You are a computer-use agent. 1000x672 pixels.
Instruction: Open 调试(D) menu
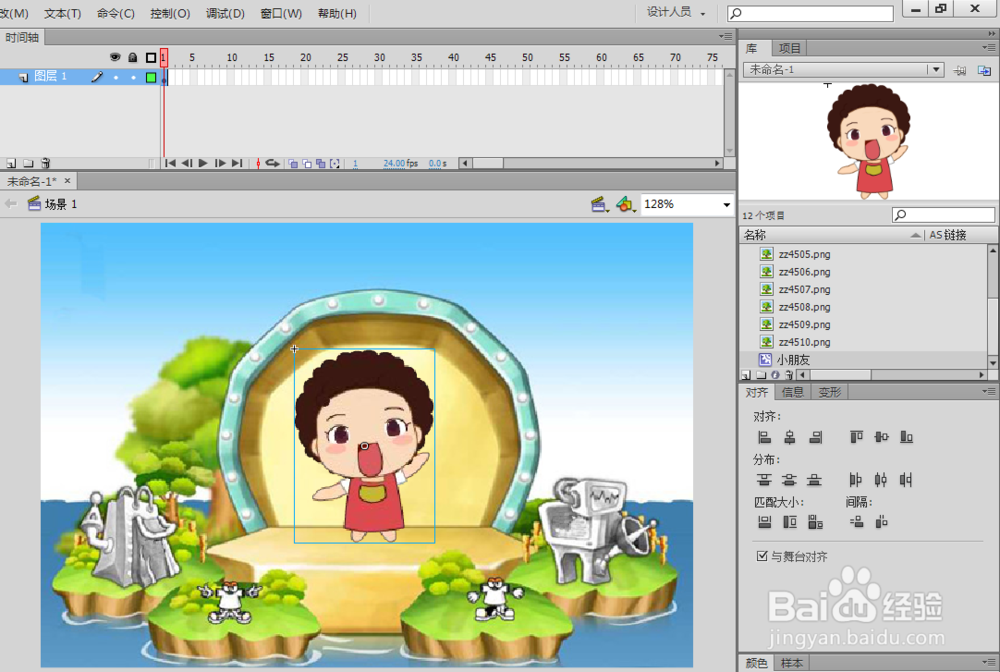pos(225,13)
